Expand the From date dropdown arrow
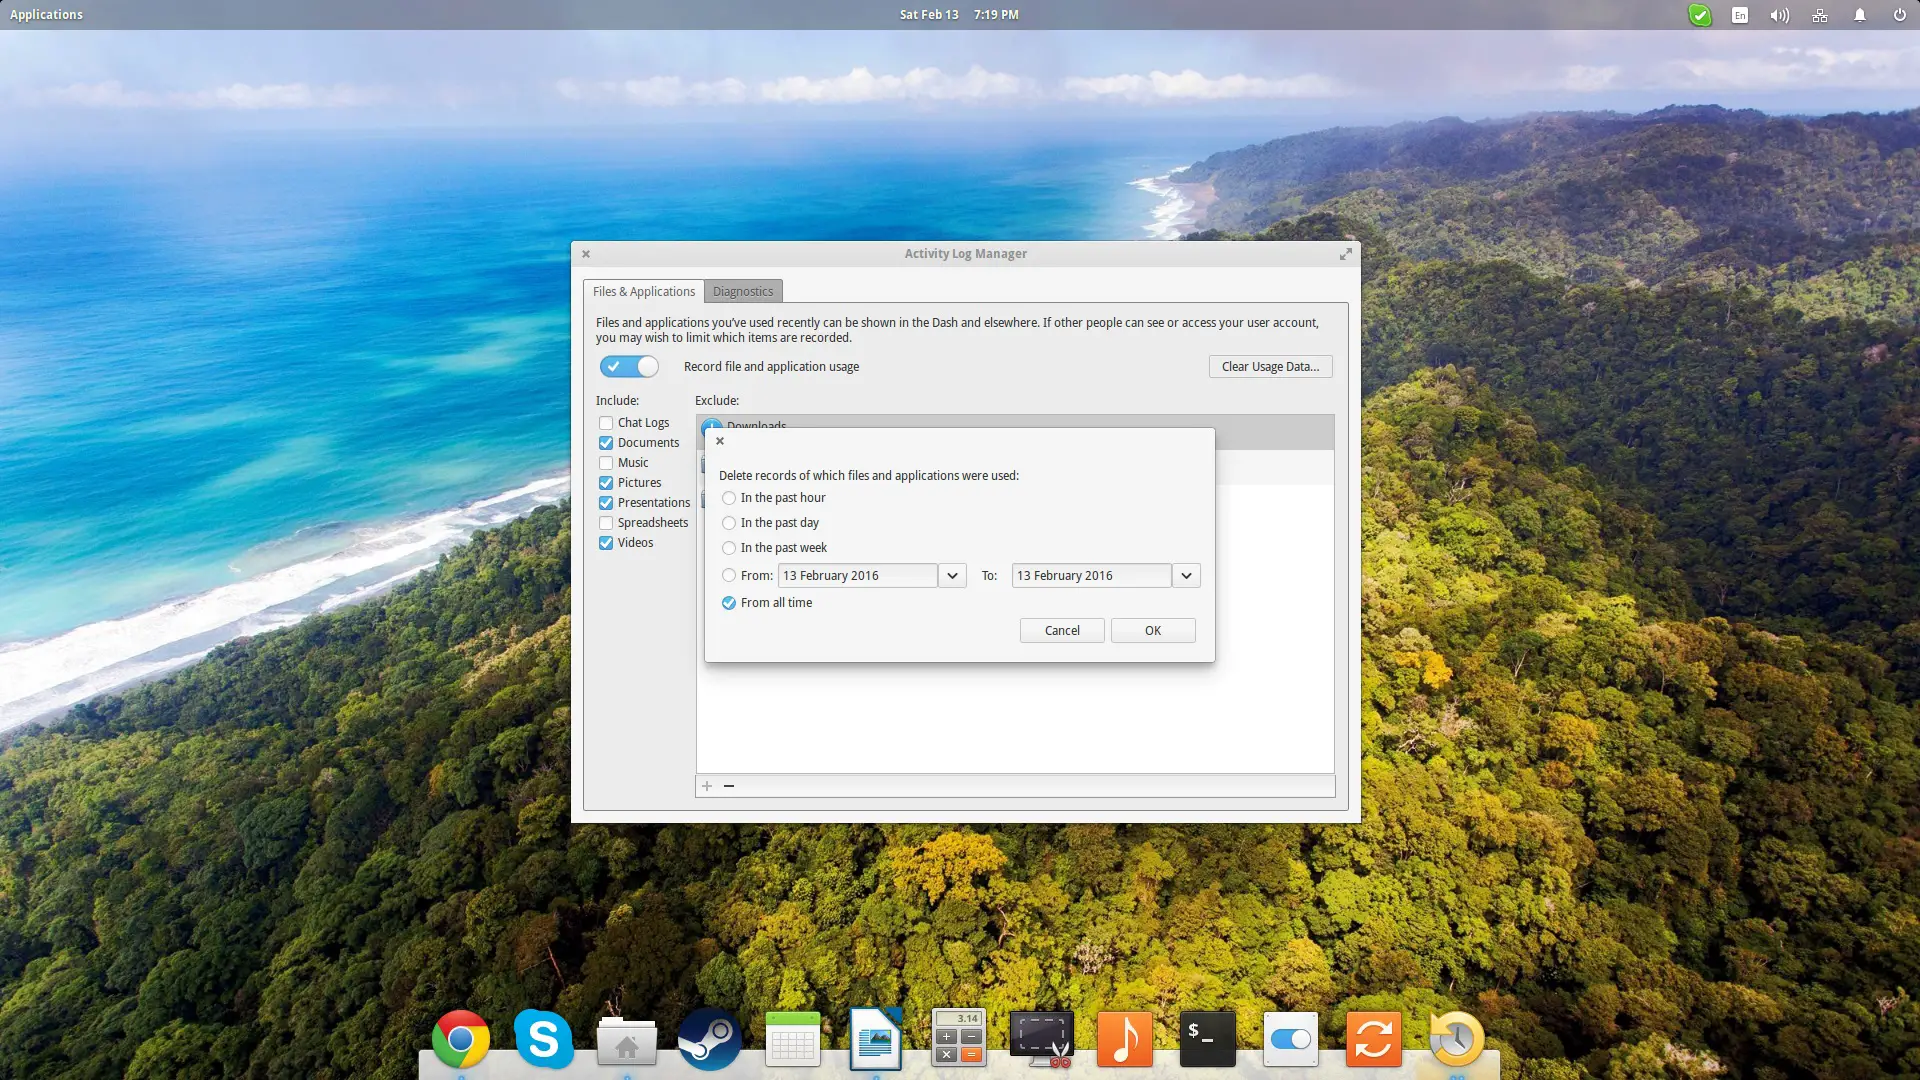 click(953, 576)
